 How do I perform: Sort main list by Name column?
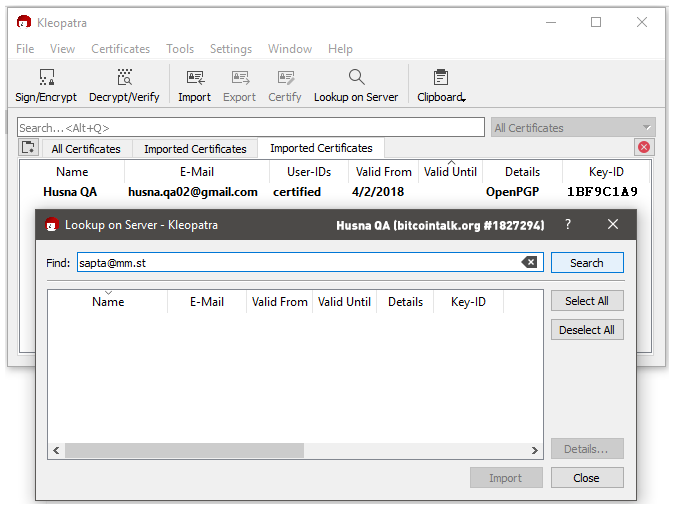(x=72, y=172)
